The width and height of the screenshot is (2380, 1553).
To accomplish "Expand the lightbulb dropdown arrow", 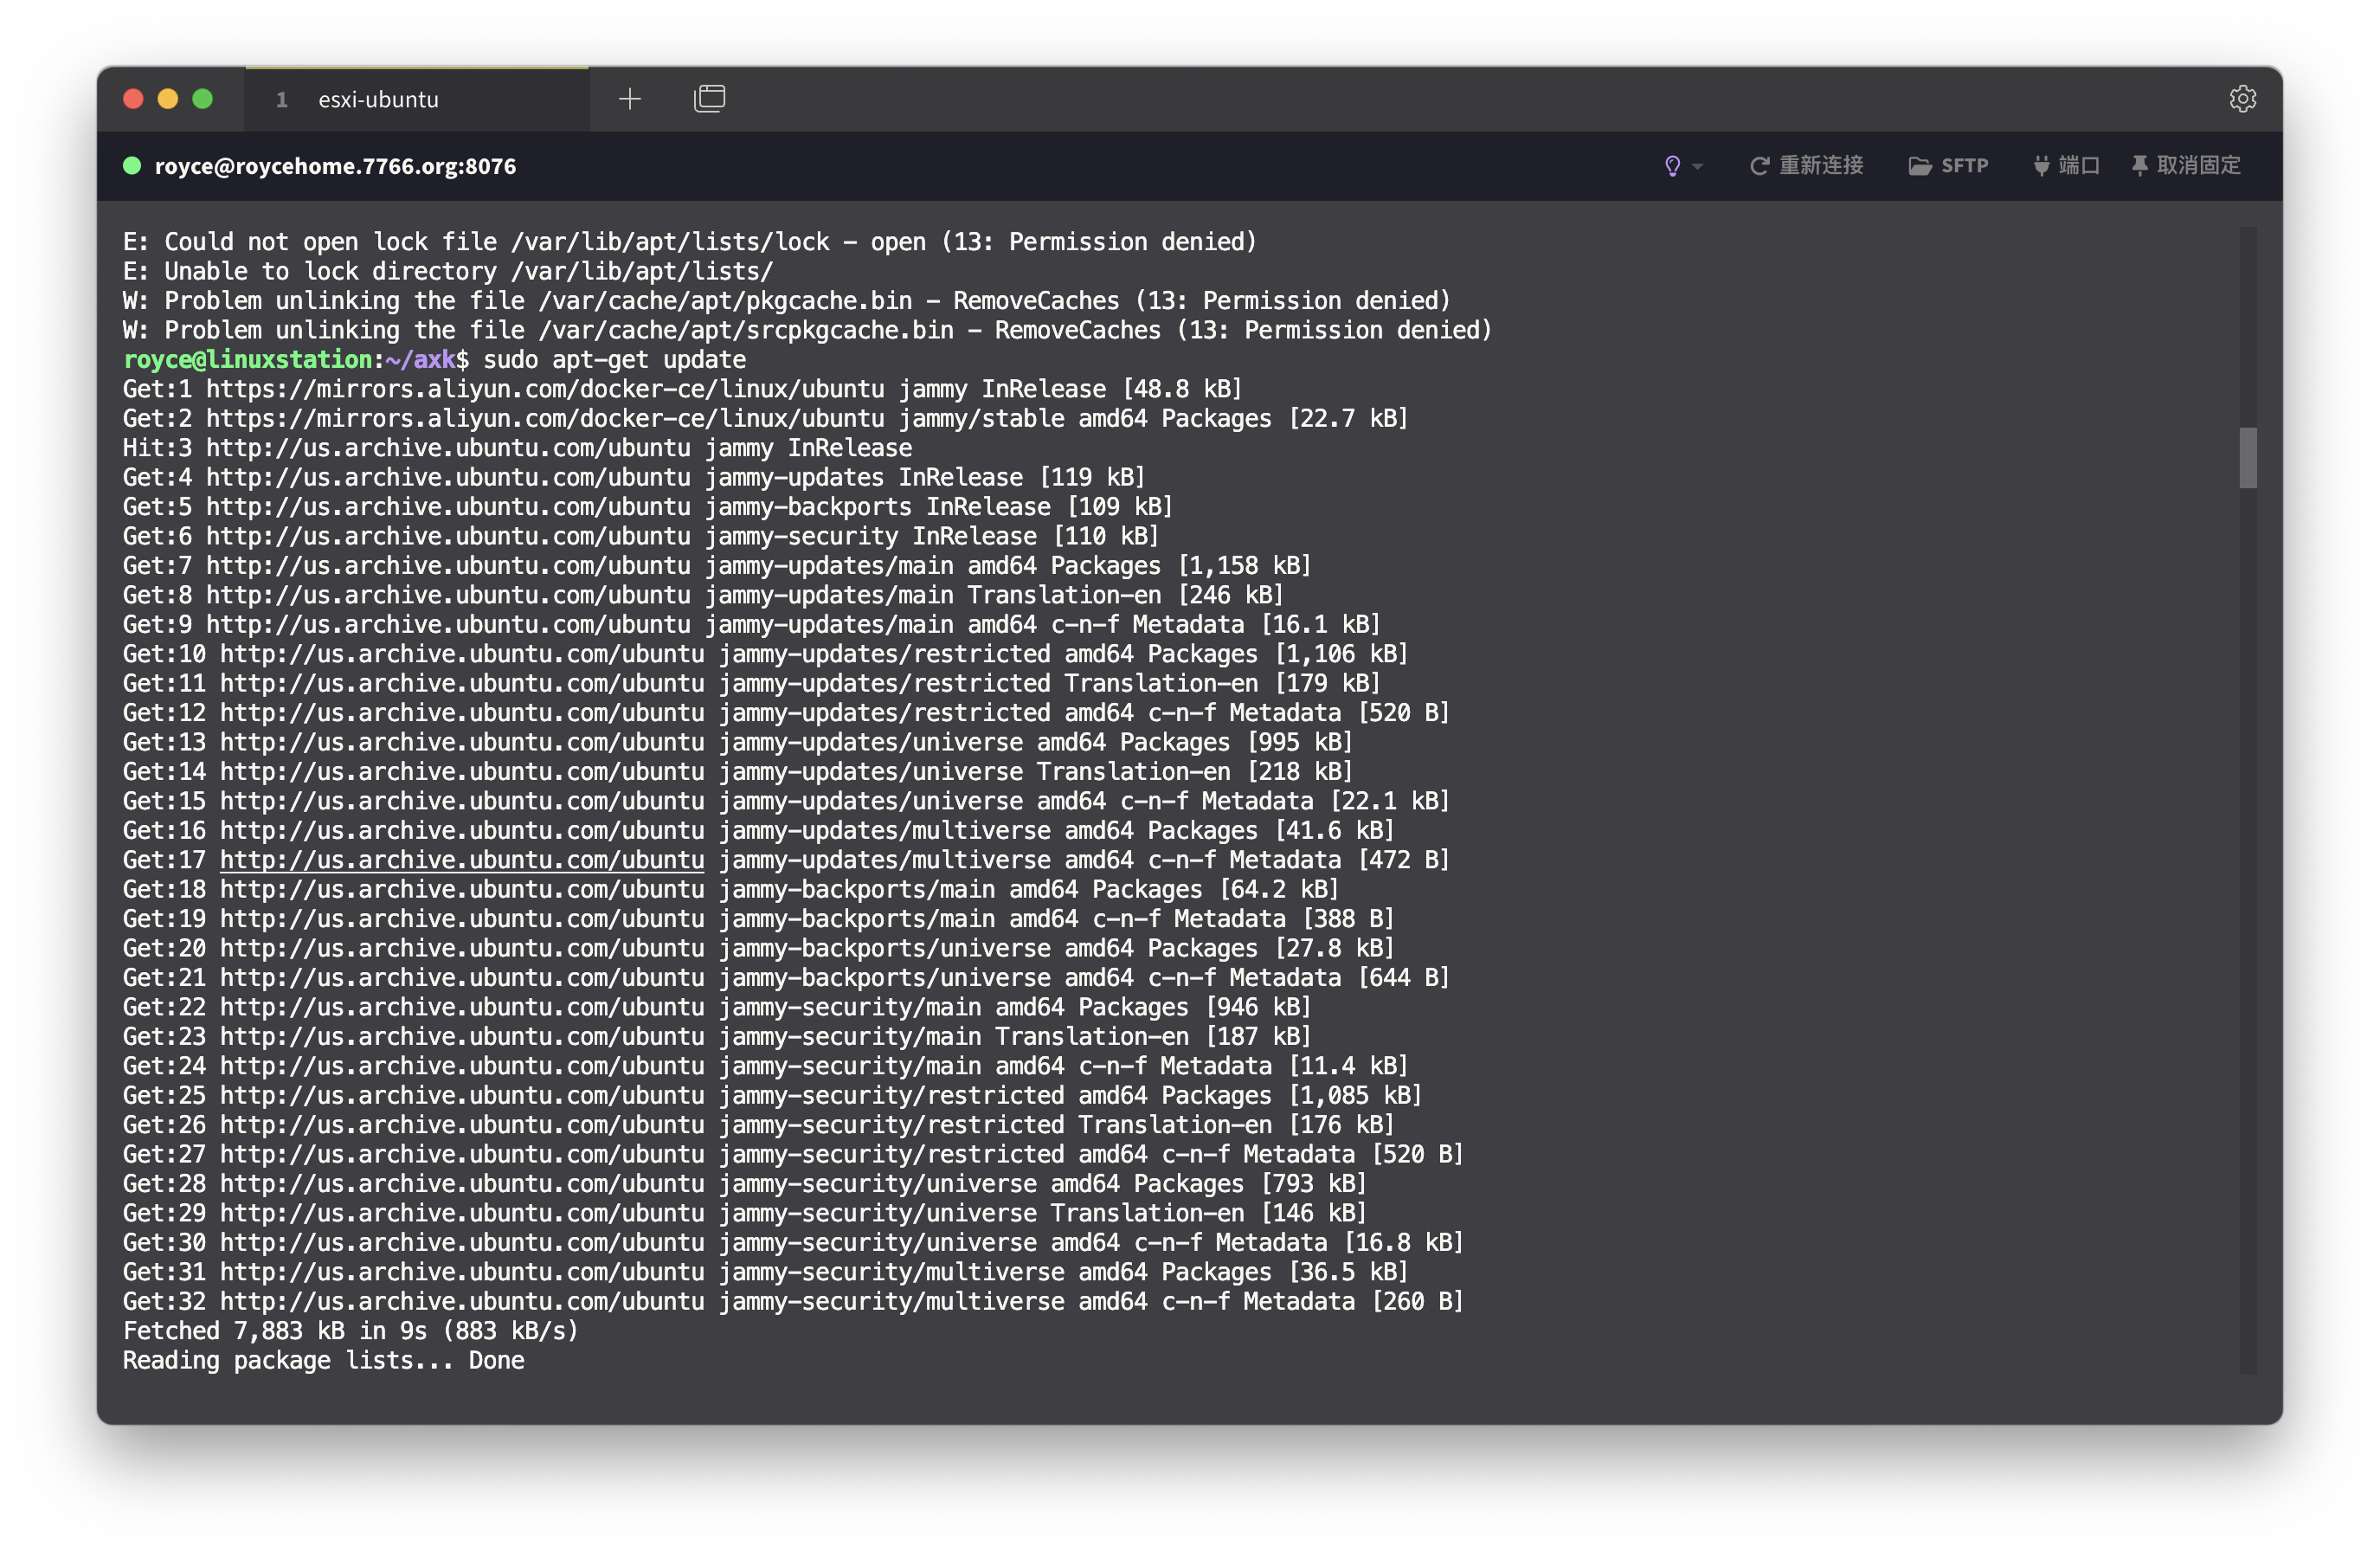I will 1697,167.
